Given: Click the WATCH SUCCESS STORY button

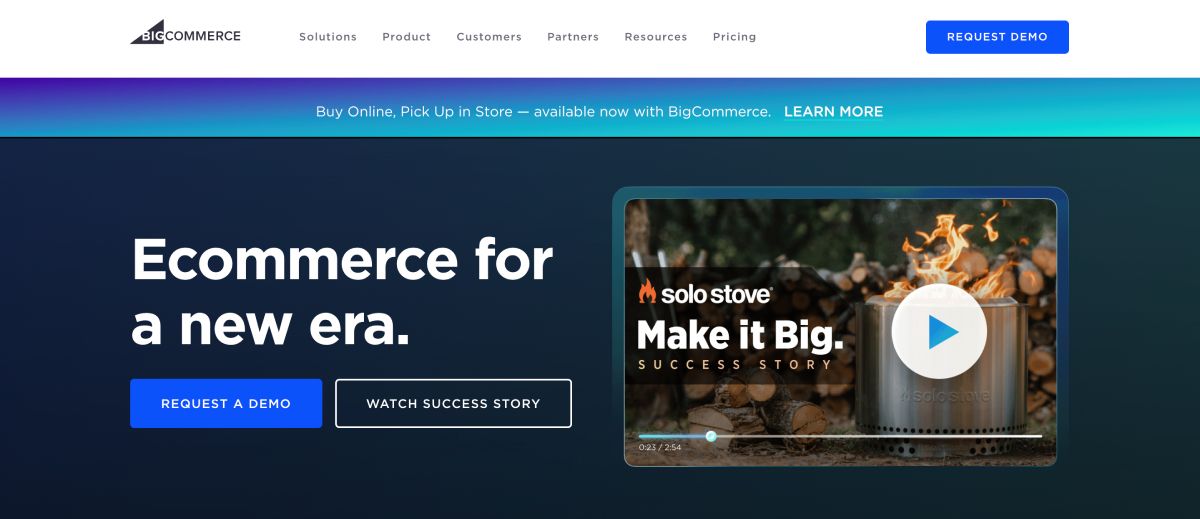Looking at the screenshot, I should [x=453, y=403].
